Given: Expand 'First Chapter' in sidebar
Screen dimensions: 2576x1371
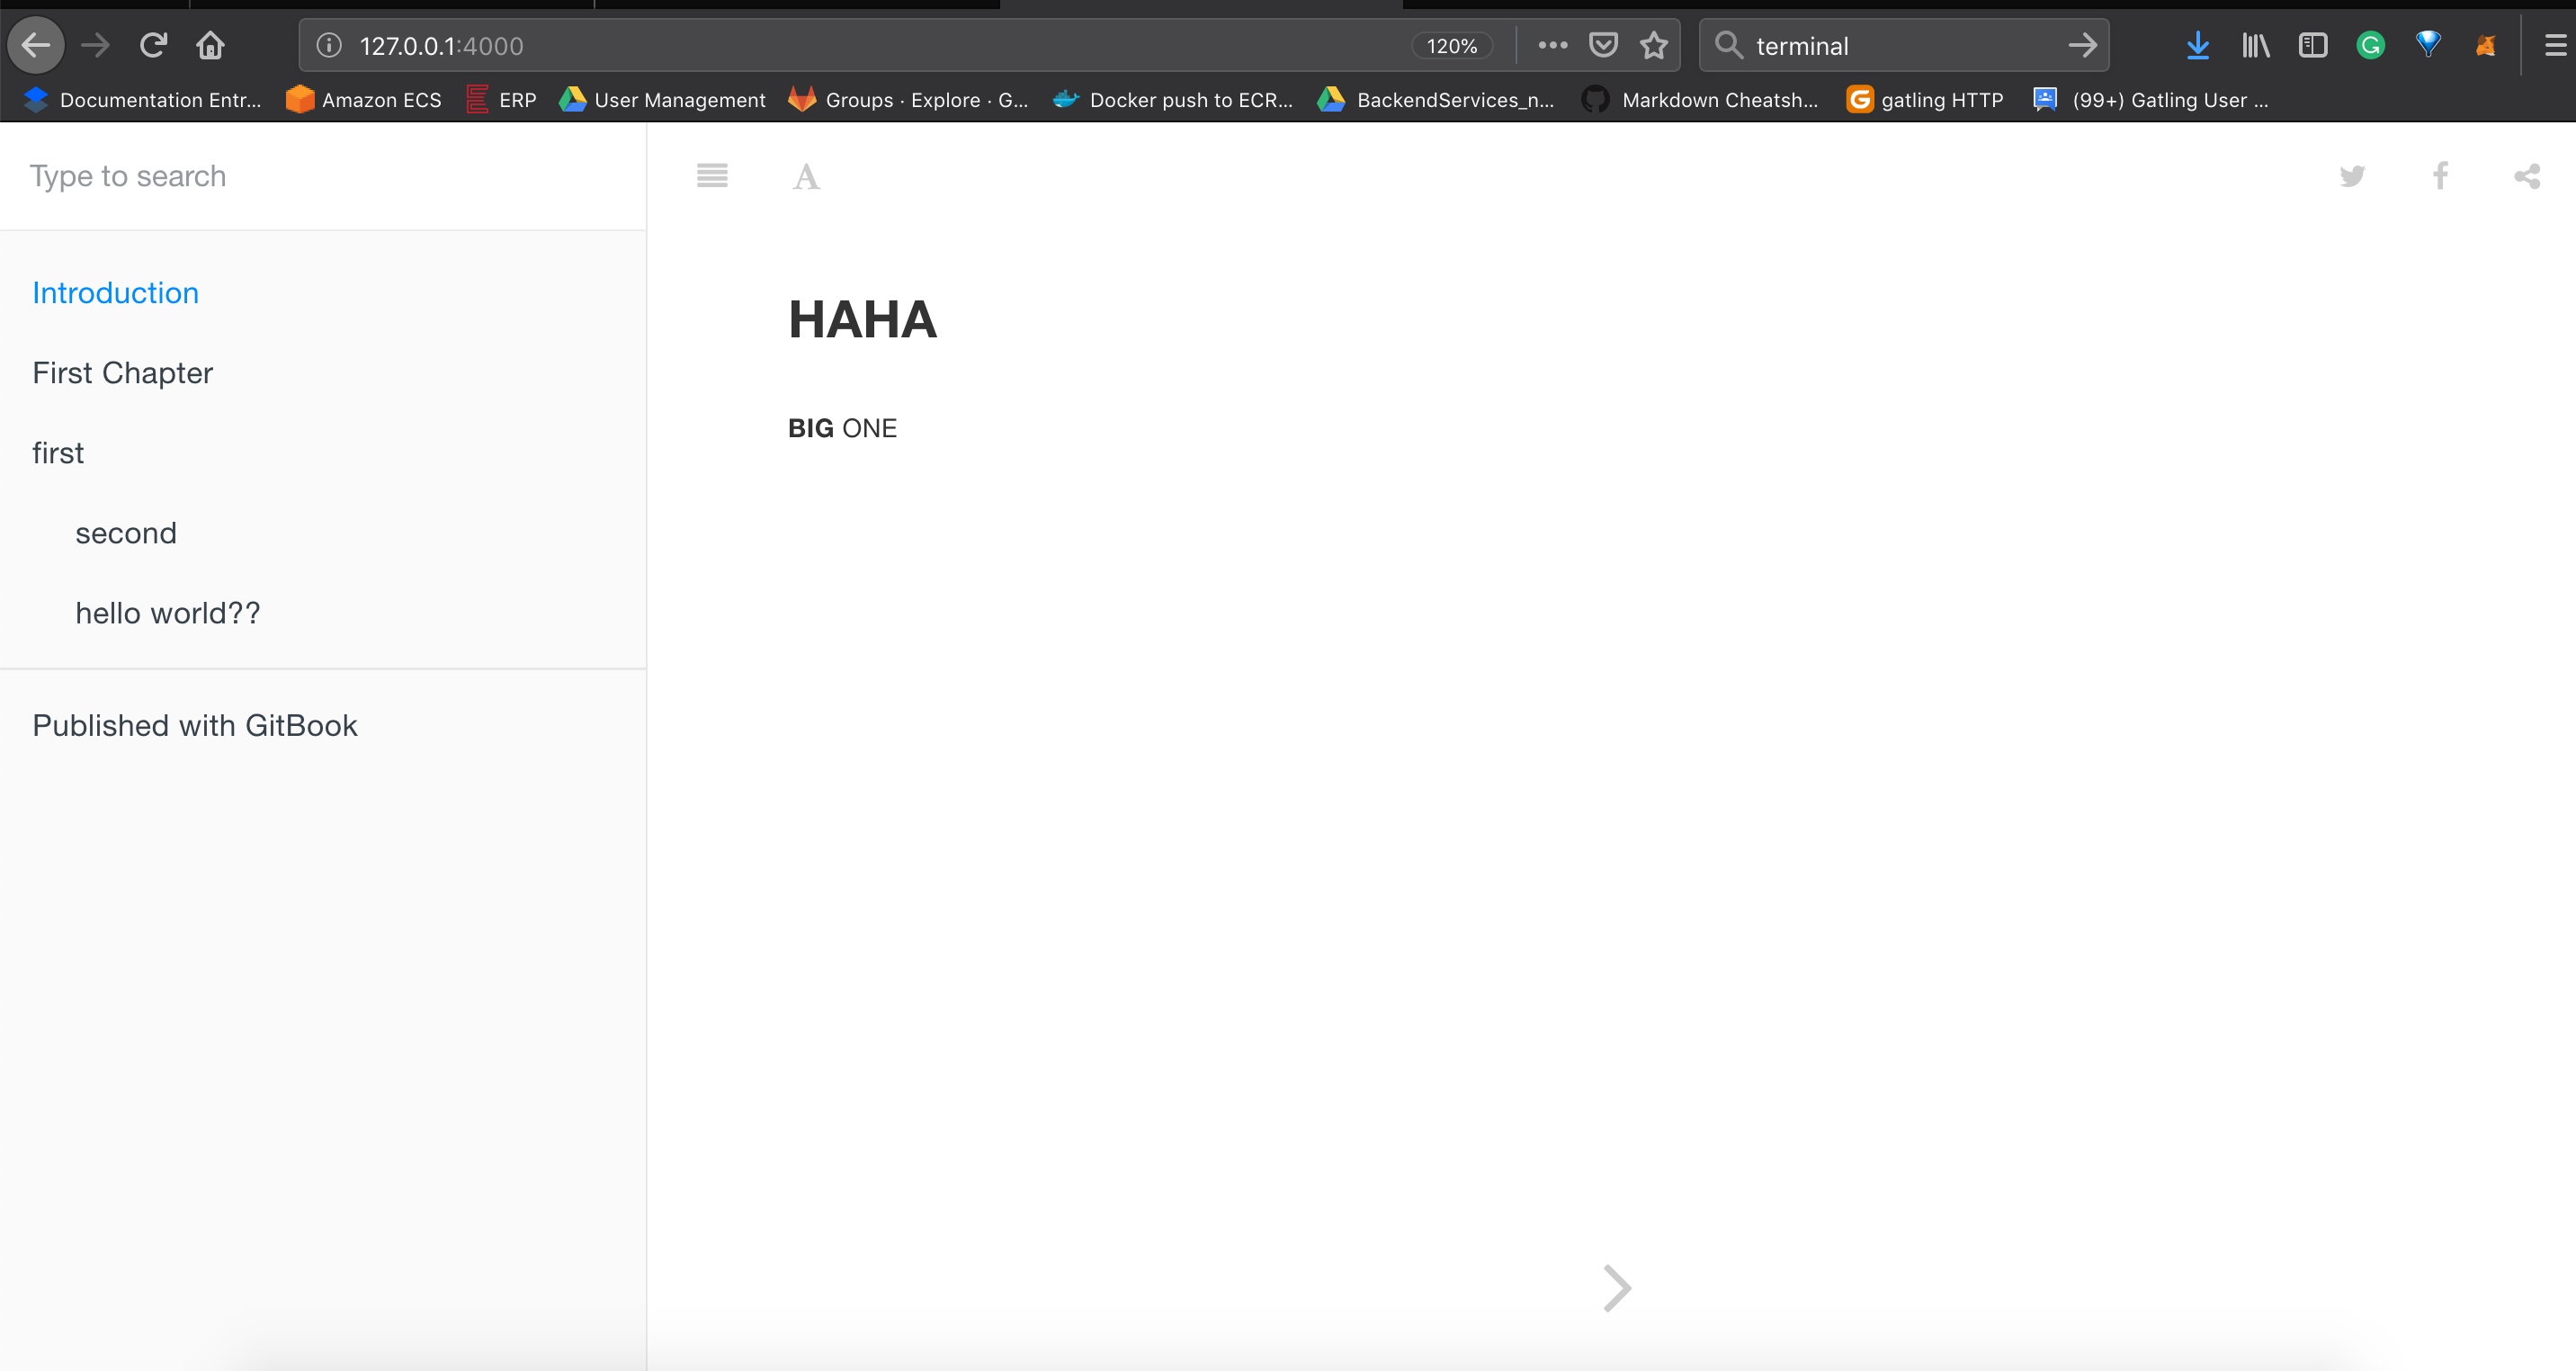Looking at the screenshot, I should coord(122,373).
